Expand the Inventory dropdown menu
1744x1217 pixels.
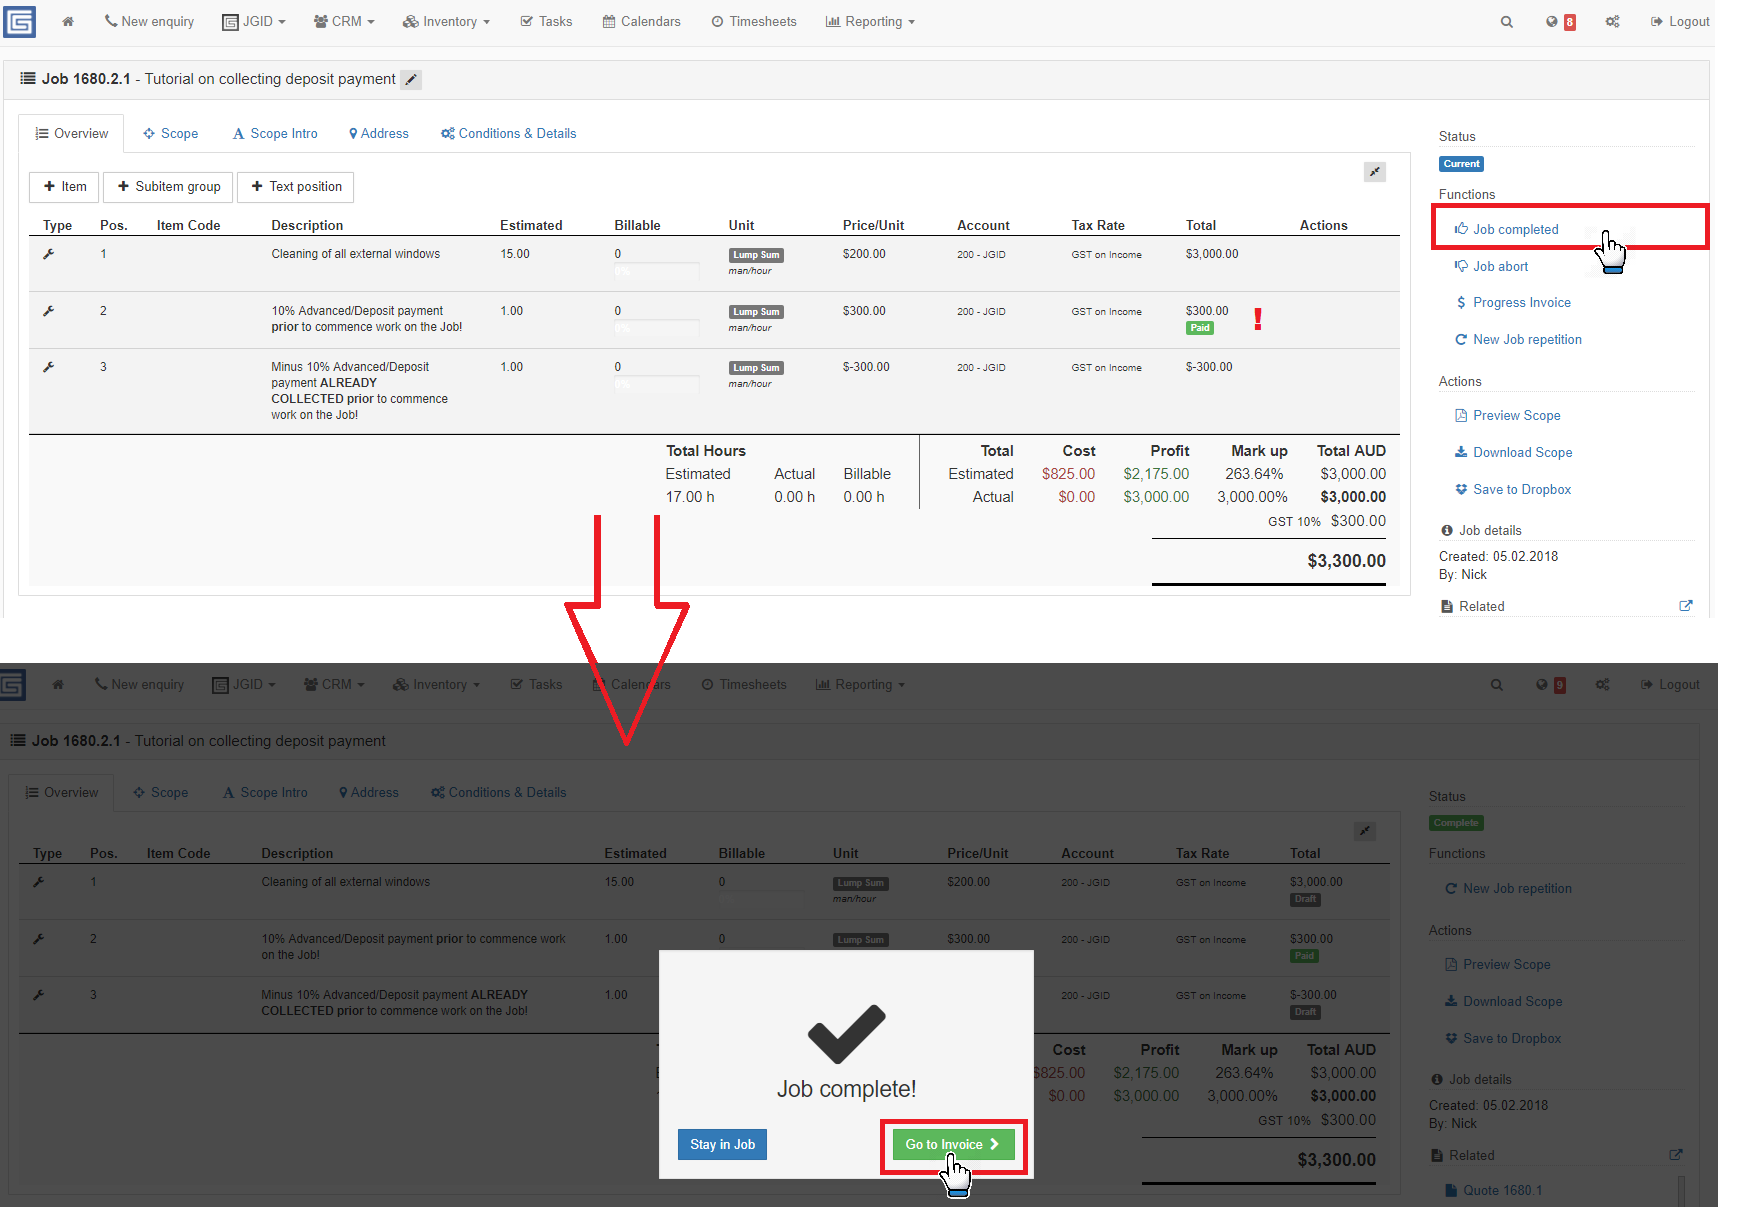coord(446,21)
